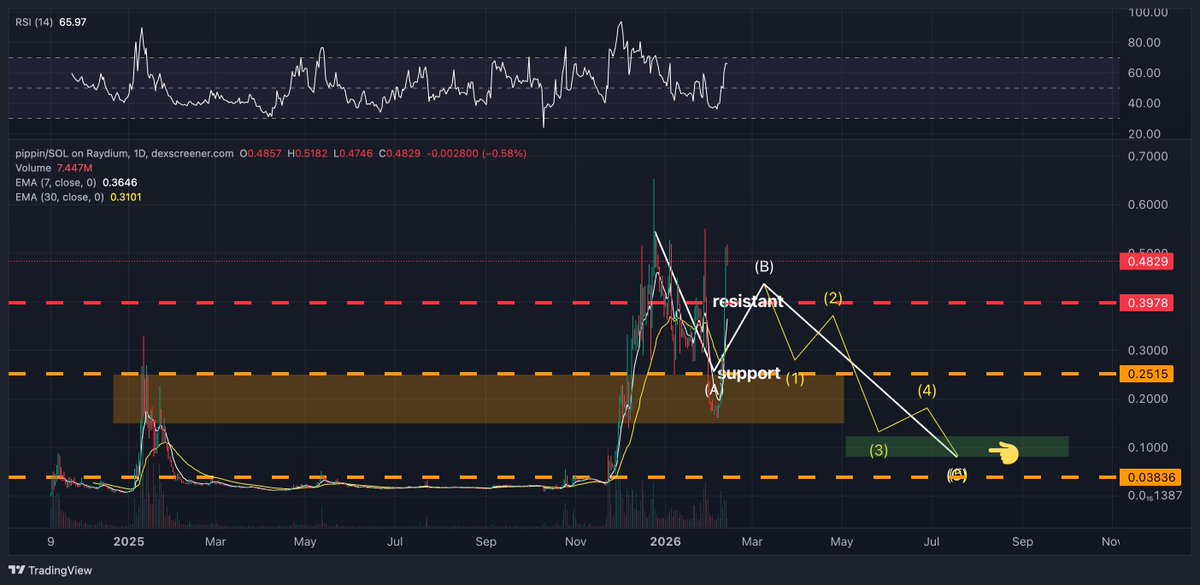
Task: Click the 0.6000 price axis label
Action: point(1150,205)
